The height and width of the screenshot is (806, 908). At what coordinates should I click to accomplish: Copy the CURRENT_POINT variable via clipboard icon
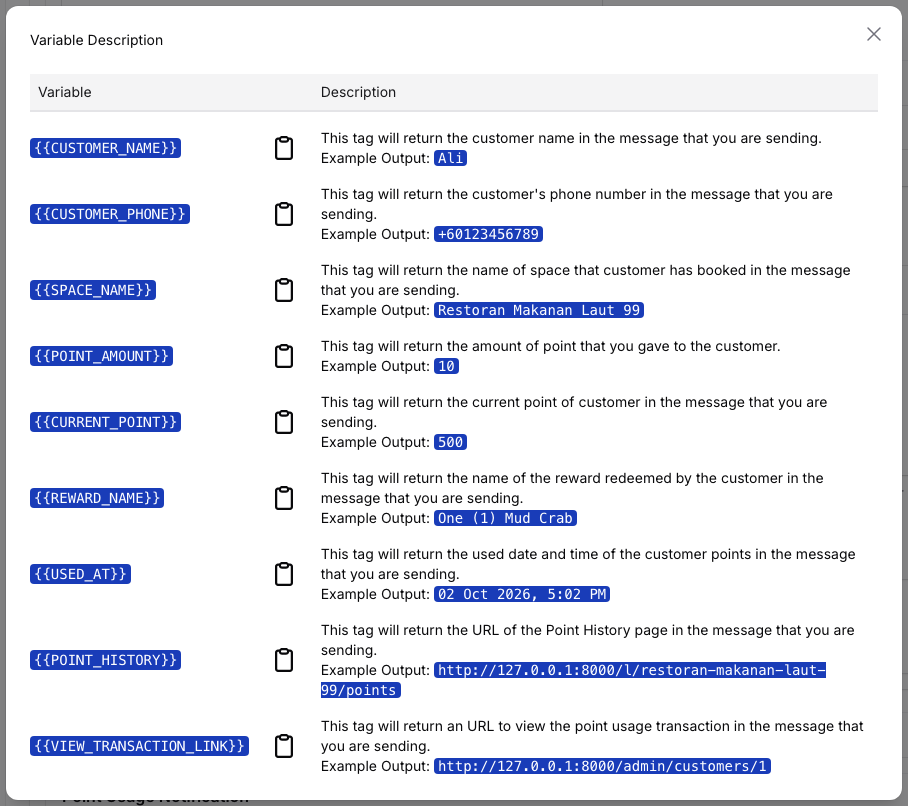pyautogui.click(x=284, y=422)
